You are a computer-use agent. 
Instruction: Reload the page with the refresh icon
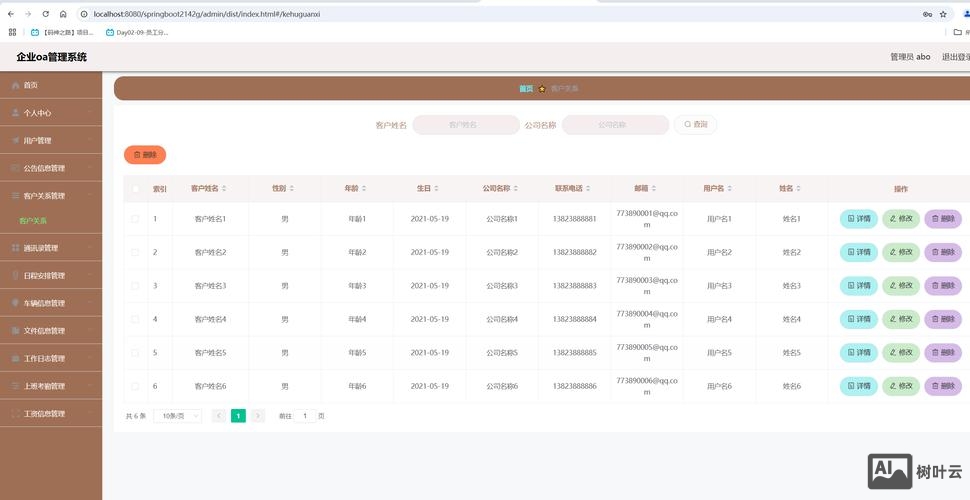click(x=46, y=14)
